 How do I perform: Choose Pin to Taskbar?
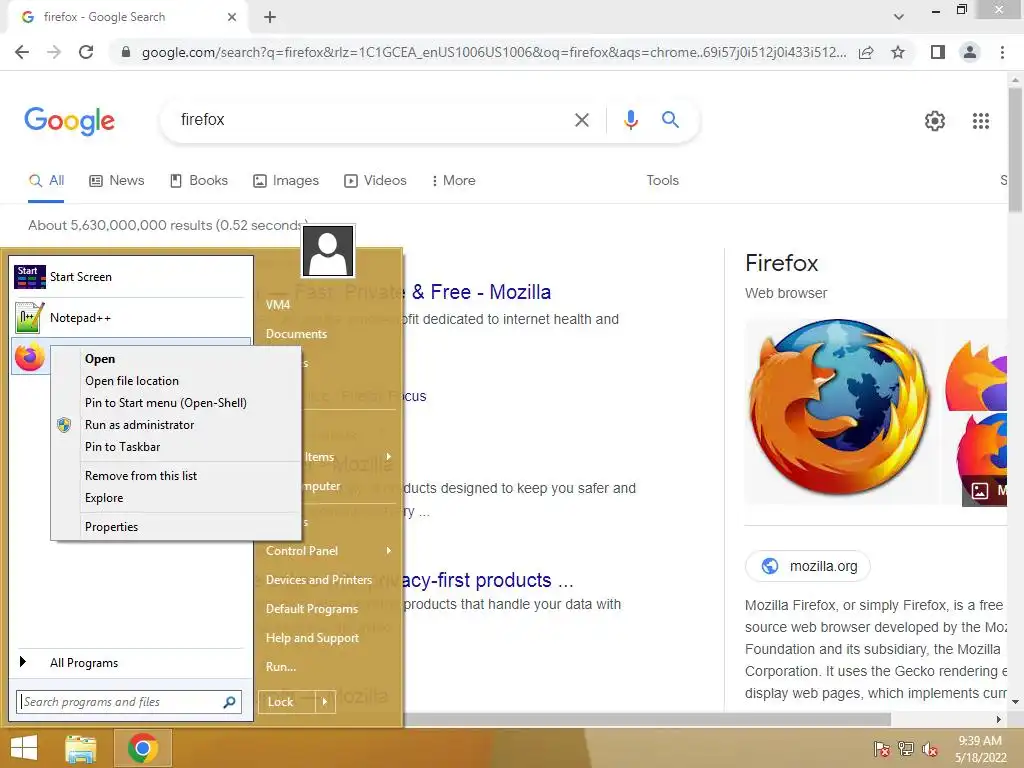176,447
